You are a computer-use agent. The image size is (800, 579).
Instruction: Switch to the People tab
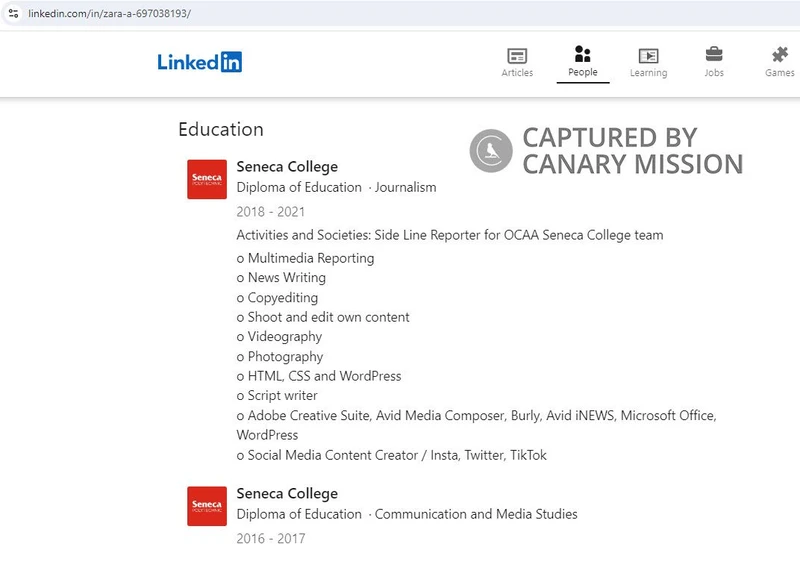583,58
